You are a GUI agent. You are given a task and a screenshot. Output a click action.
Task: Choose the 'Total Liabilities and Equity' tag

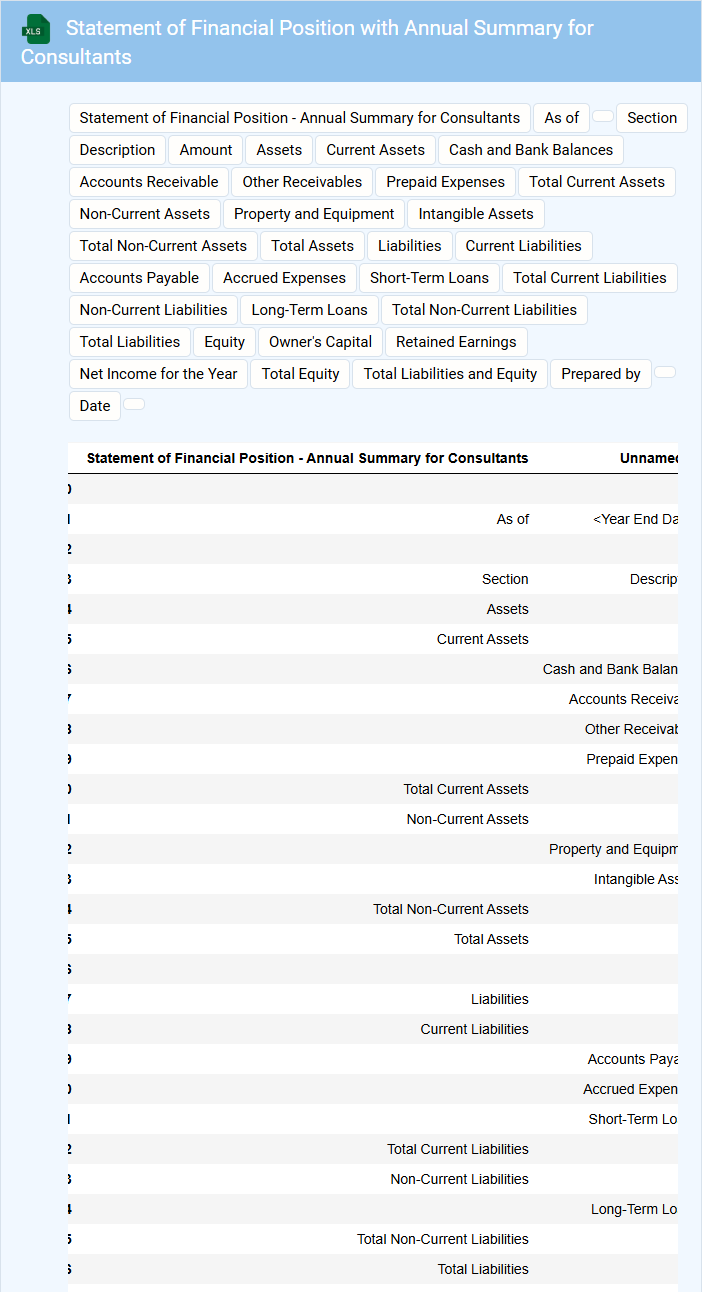point(450,374)
